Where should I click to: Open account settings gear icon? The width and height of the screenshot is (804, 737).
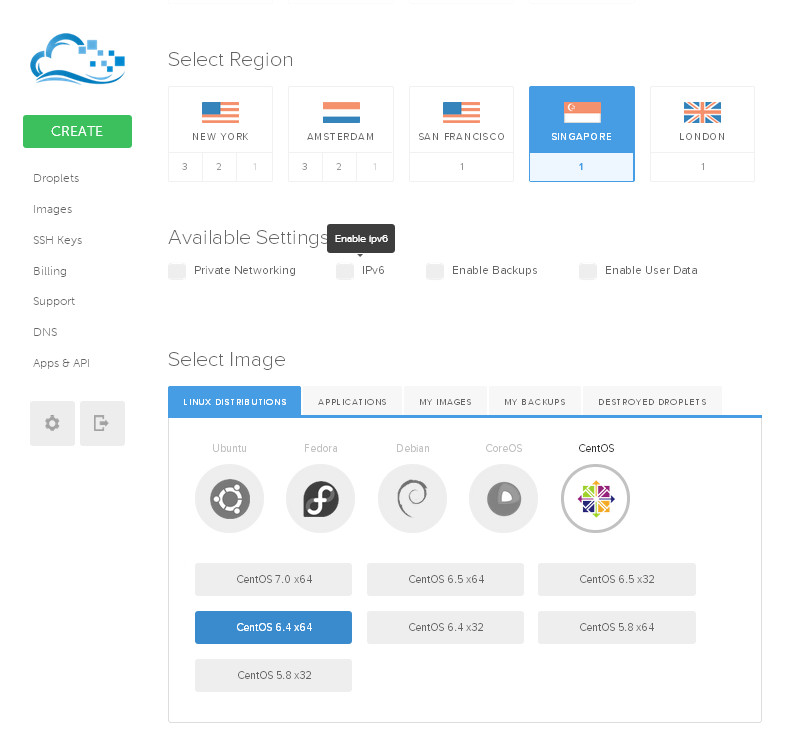click(52, 423)
